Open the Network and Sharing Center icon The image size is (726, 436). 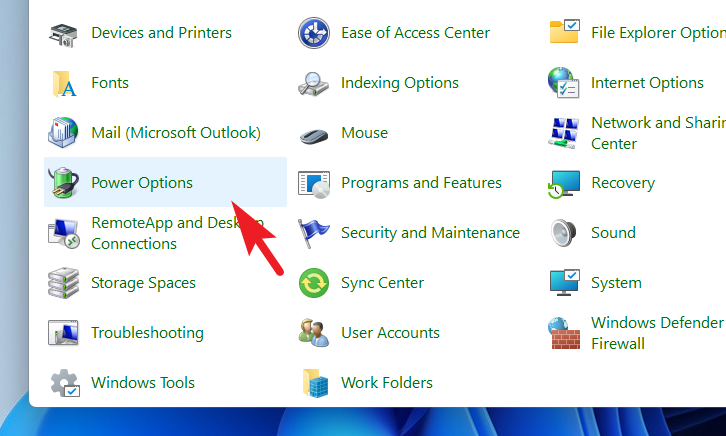(x=563, y=133)
